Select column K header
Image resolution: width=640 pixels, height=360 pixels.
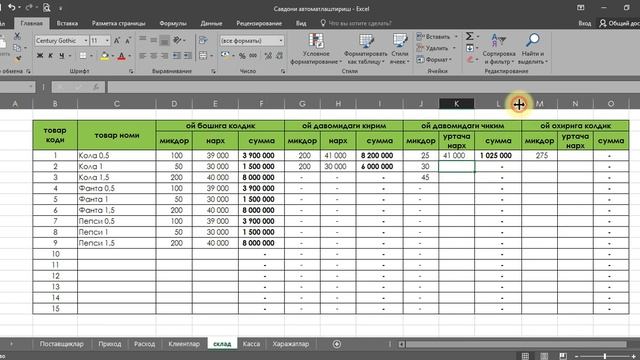[x=456, y=104]
